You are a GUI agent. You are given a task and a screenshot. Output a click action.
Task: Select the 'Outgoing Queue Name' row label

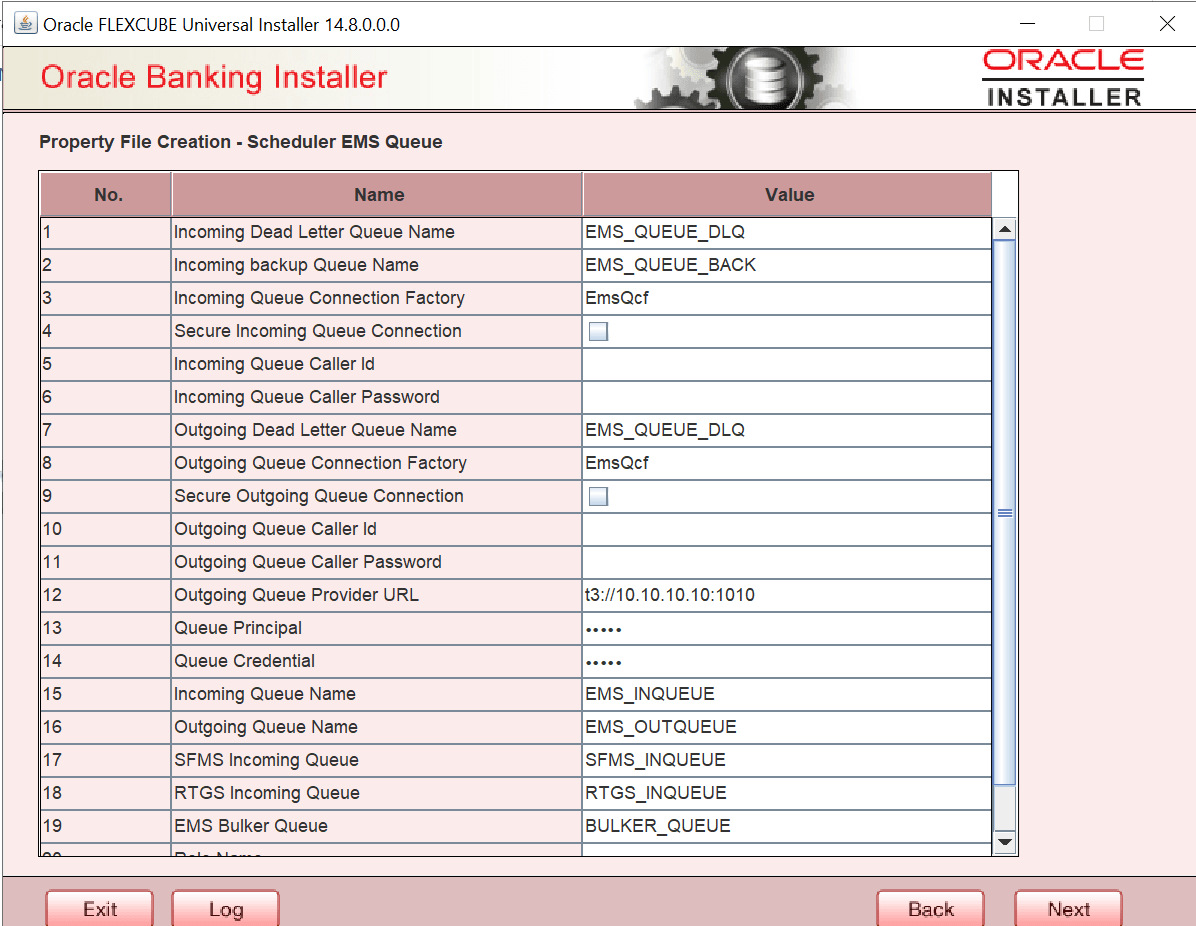[x=265, y=726]
